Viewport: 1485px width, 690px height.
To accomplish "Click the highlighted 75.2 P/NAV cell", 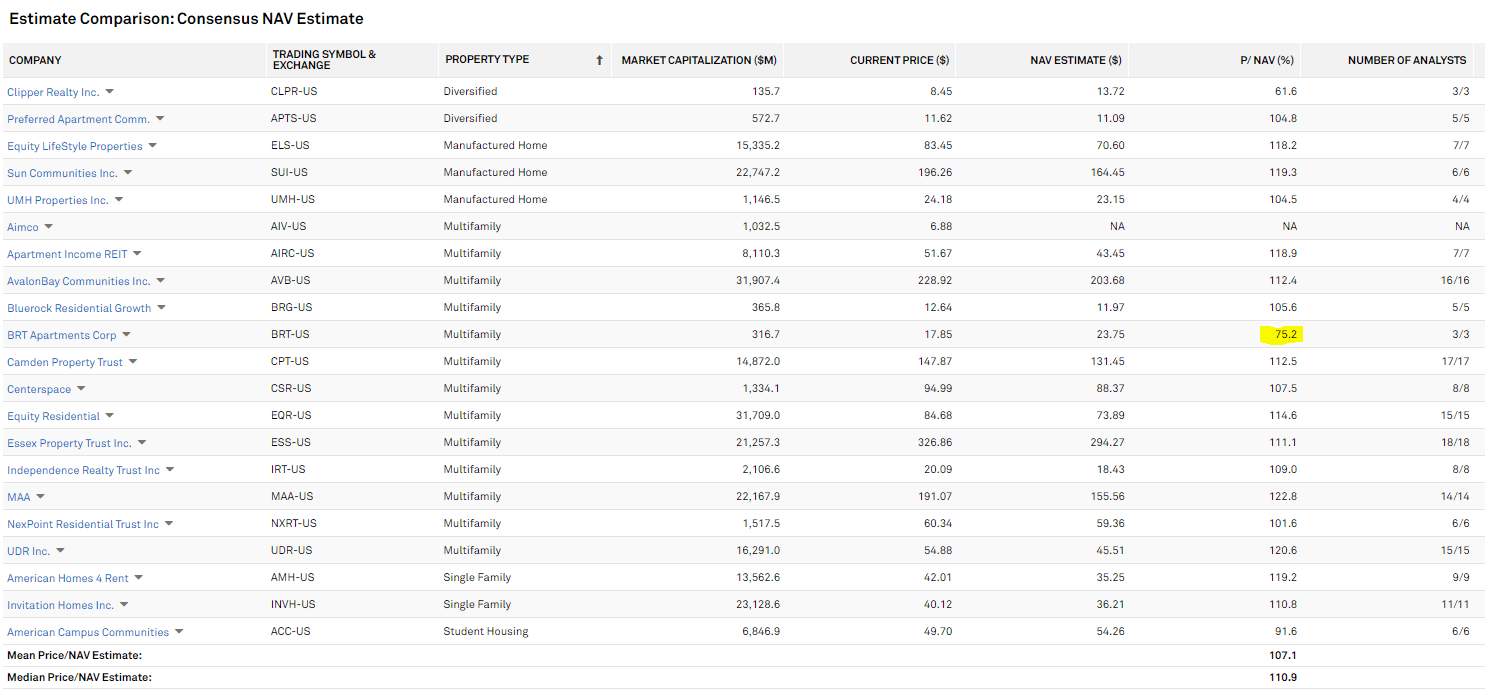I will (x=1284, y=334).
